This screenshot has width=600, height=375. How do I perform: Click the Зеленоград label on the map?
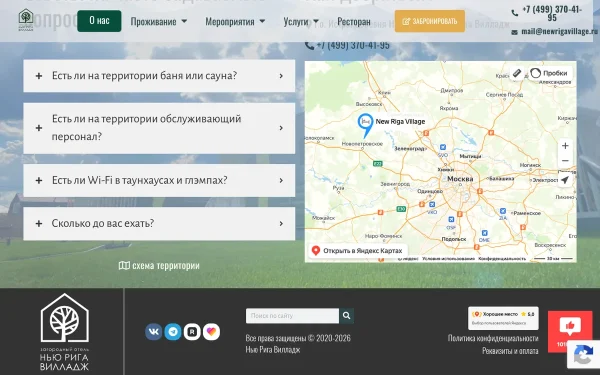point(409,148)
